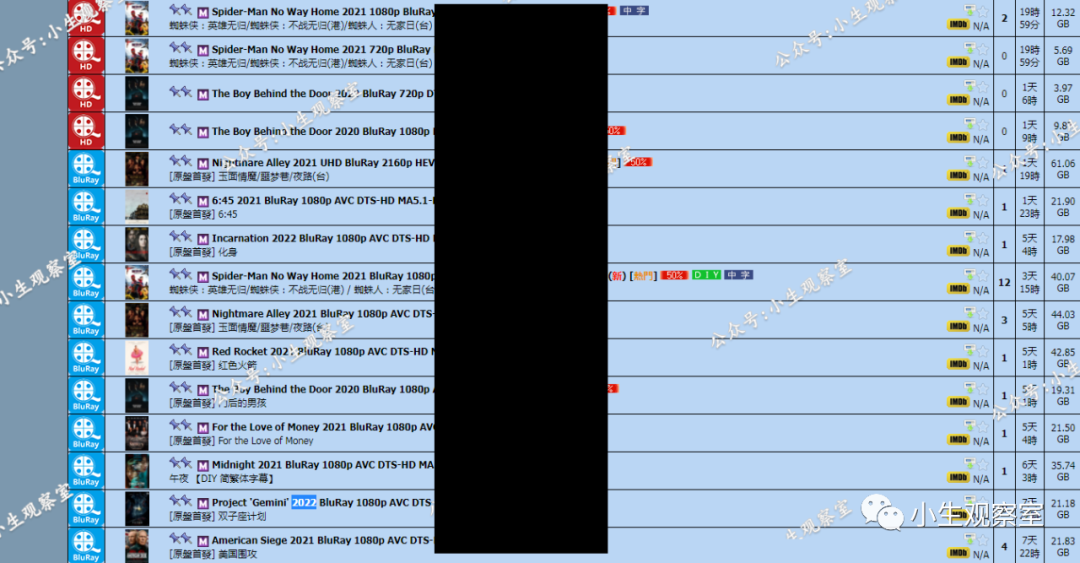The height and width of the screenshot is (563, 1080).
Task: Click the BluRay category icon for Nightmare Alley UHD 2160p
Action: 86,169
